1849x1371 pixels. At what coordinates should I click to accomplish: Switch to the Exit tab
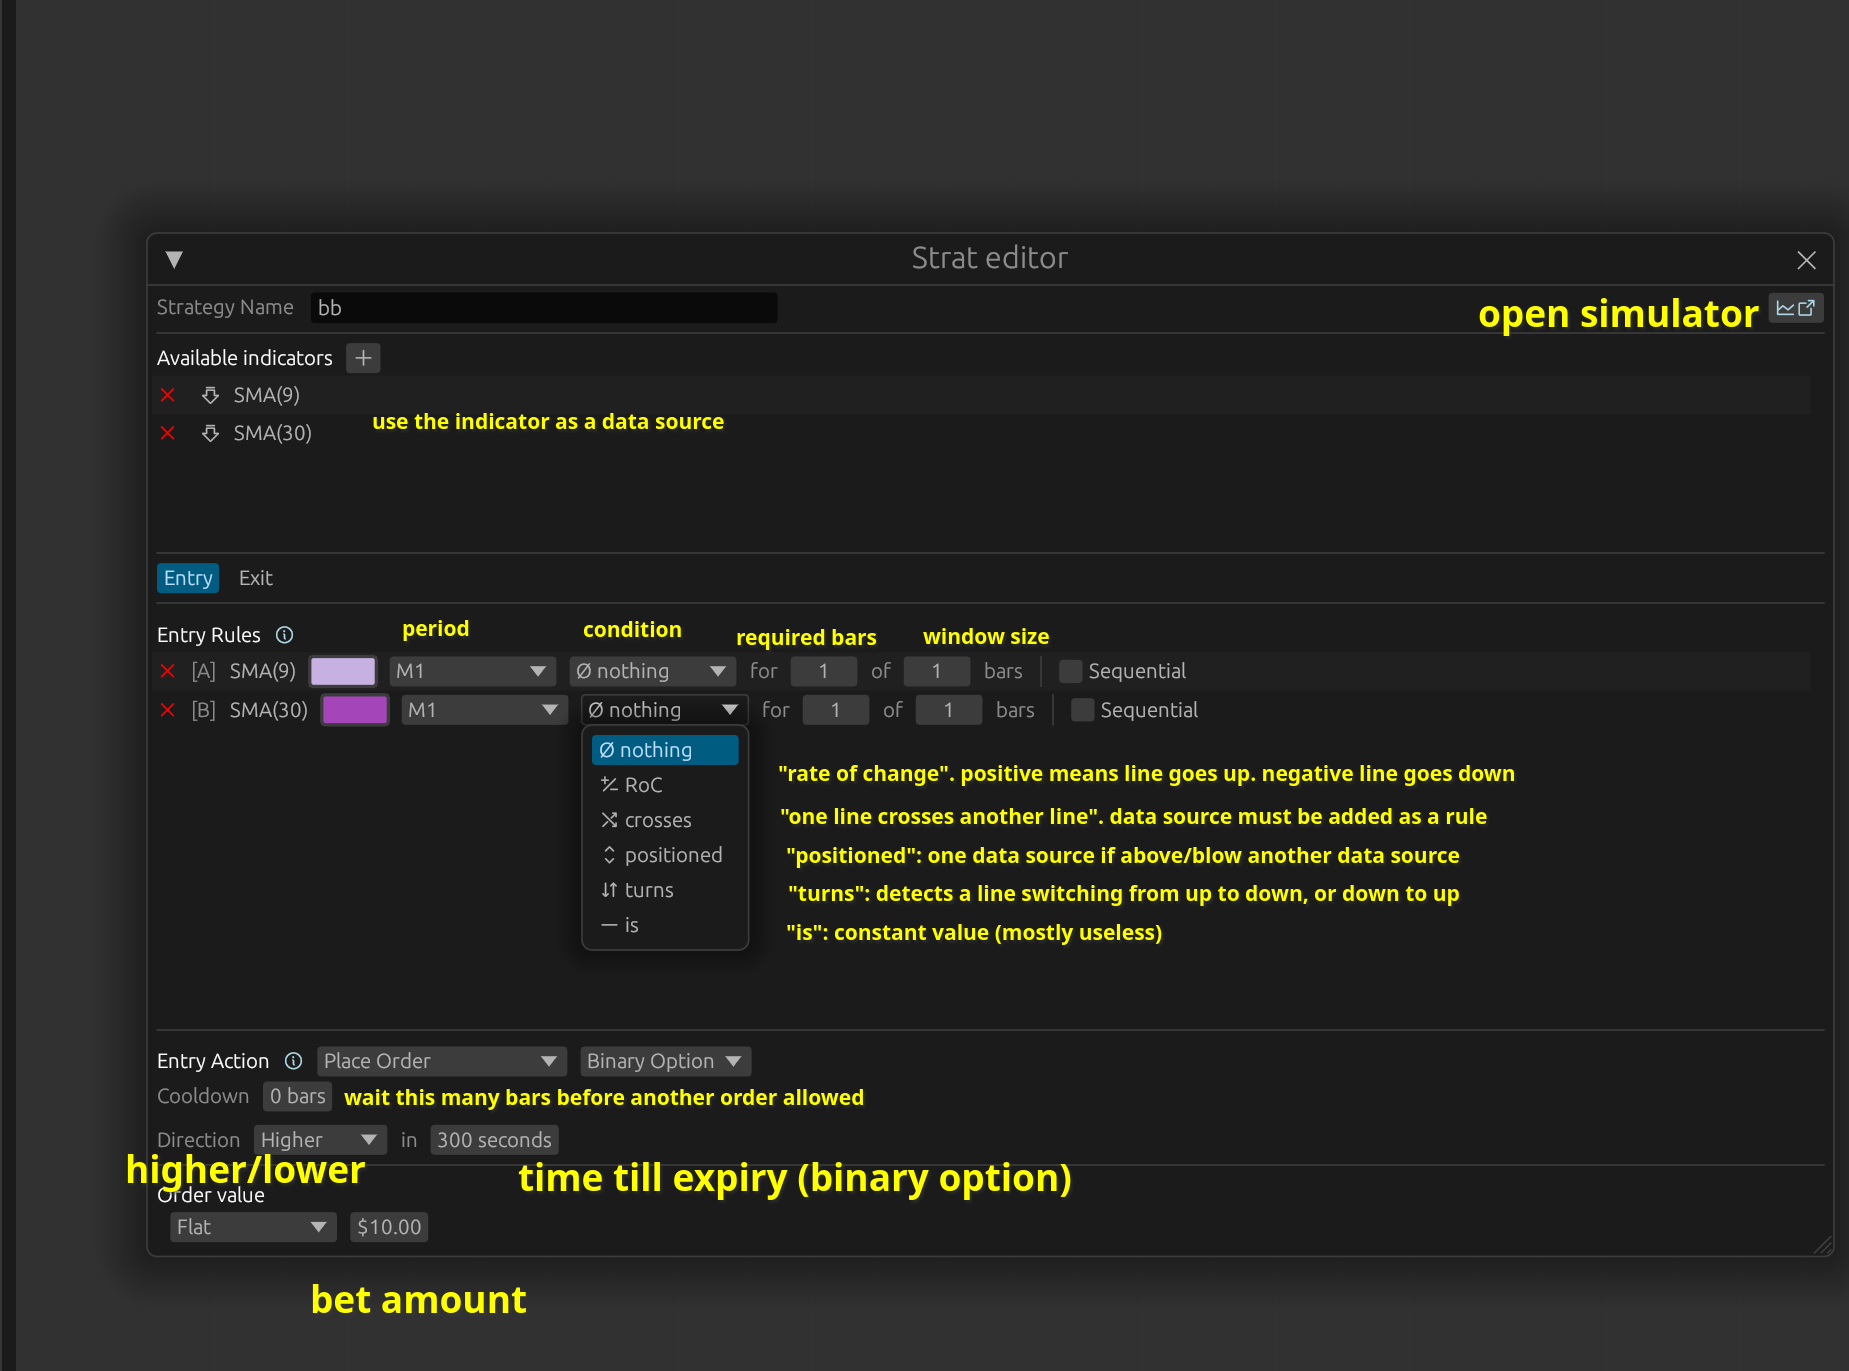(255, 578)
